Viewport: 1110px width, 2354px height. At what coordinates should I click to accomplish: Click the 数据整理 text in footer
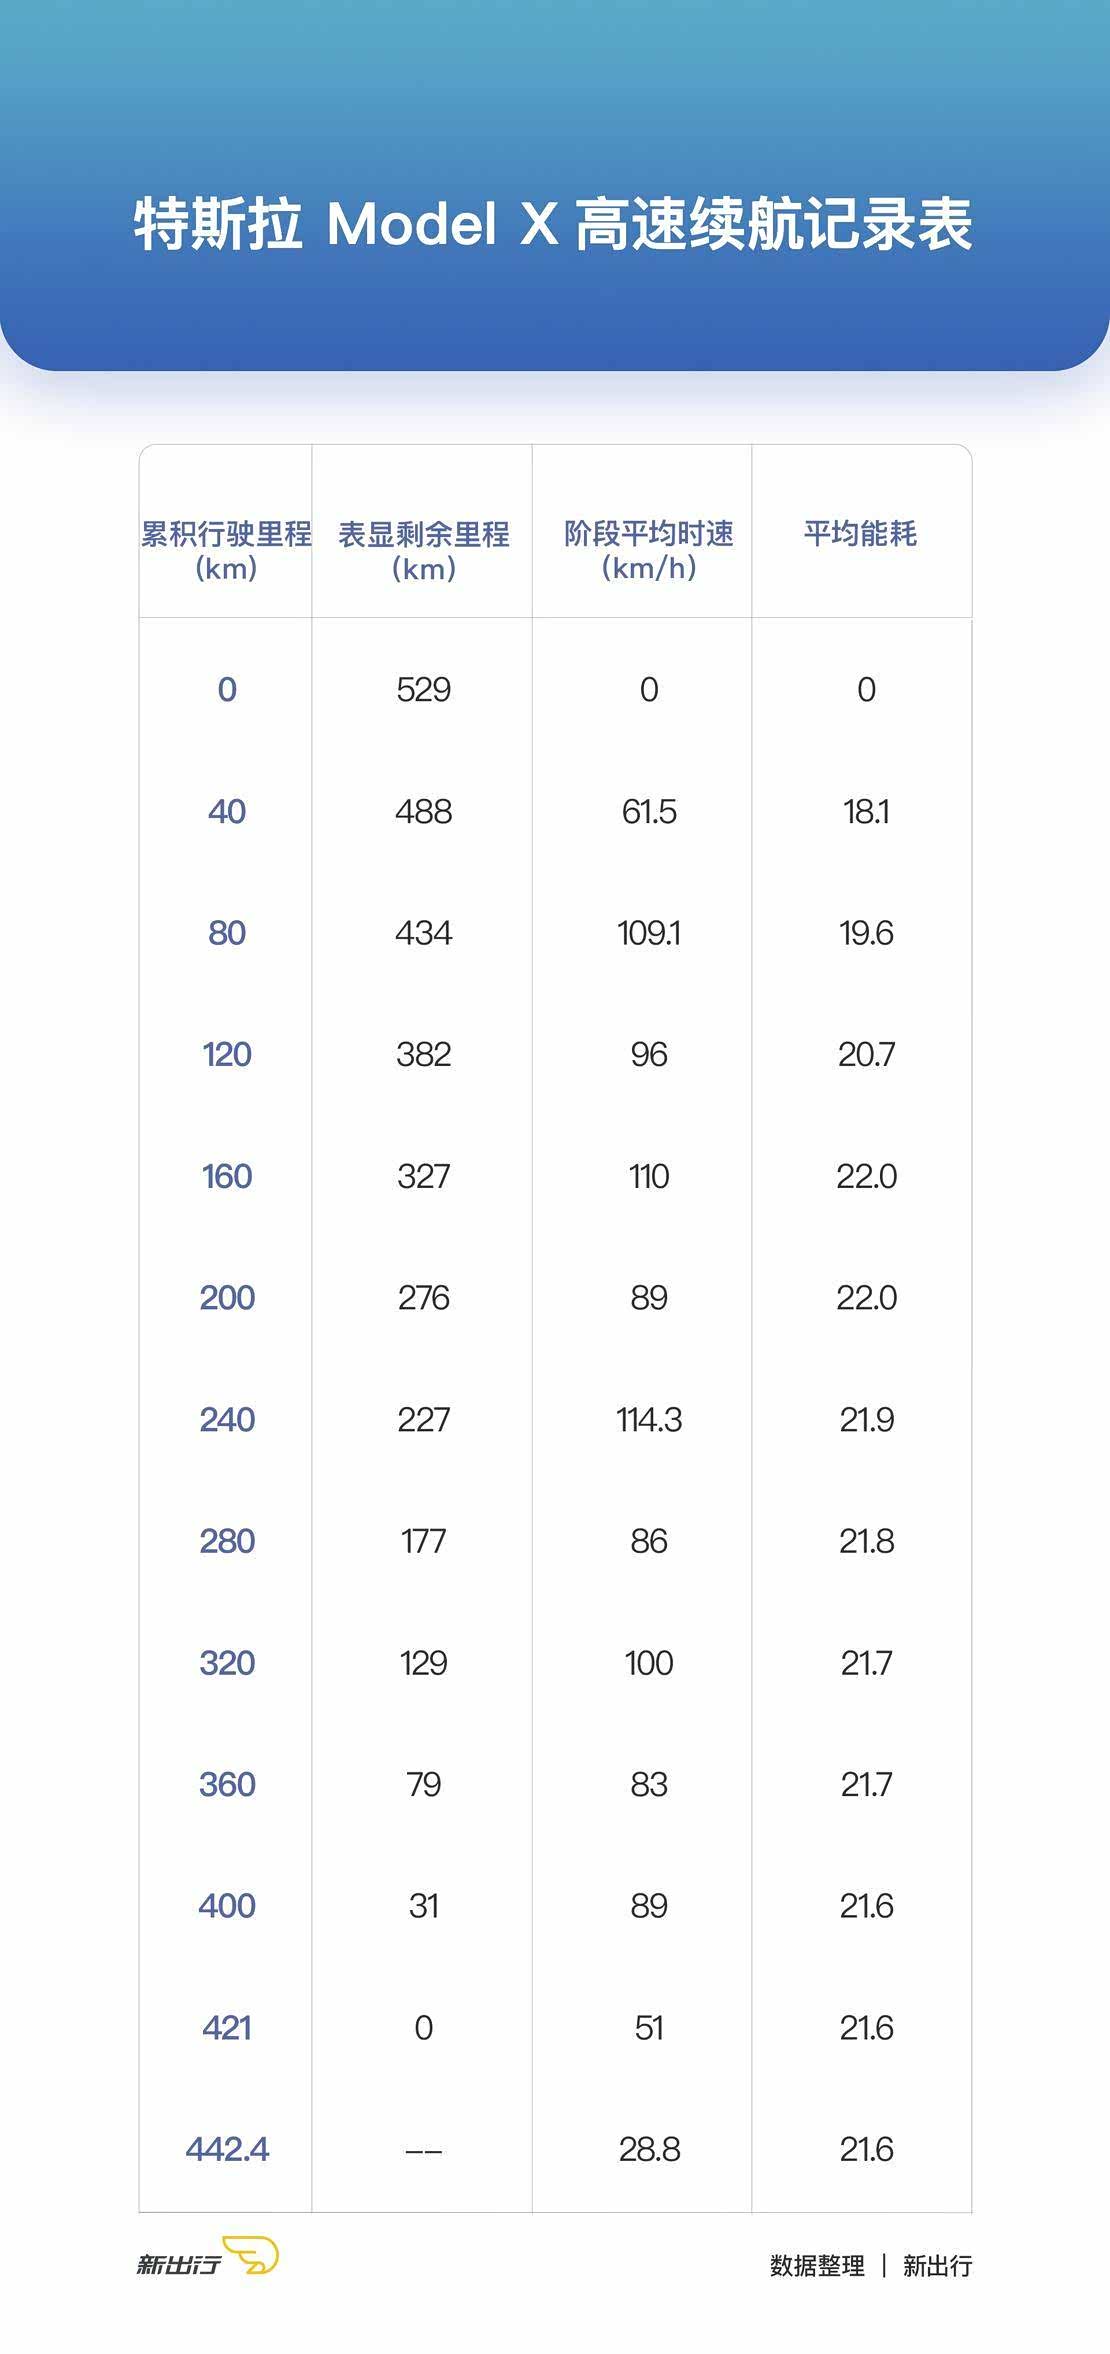point(817,2266)
